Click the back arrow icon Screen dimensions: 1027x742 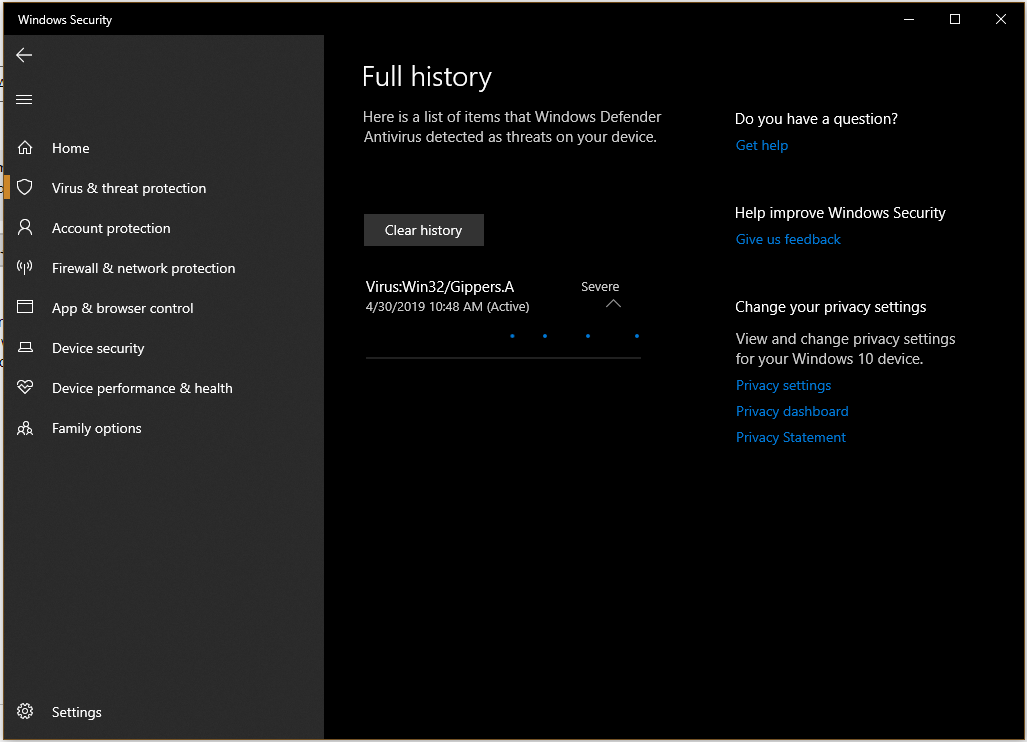[x=24, y=55]
